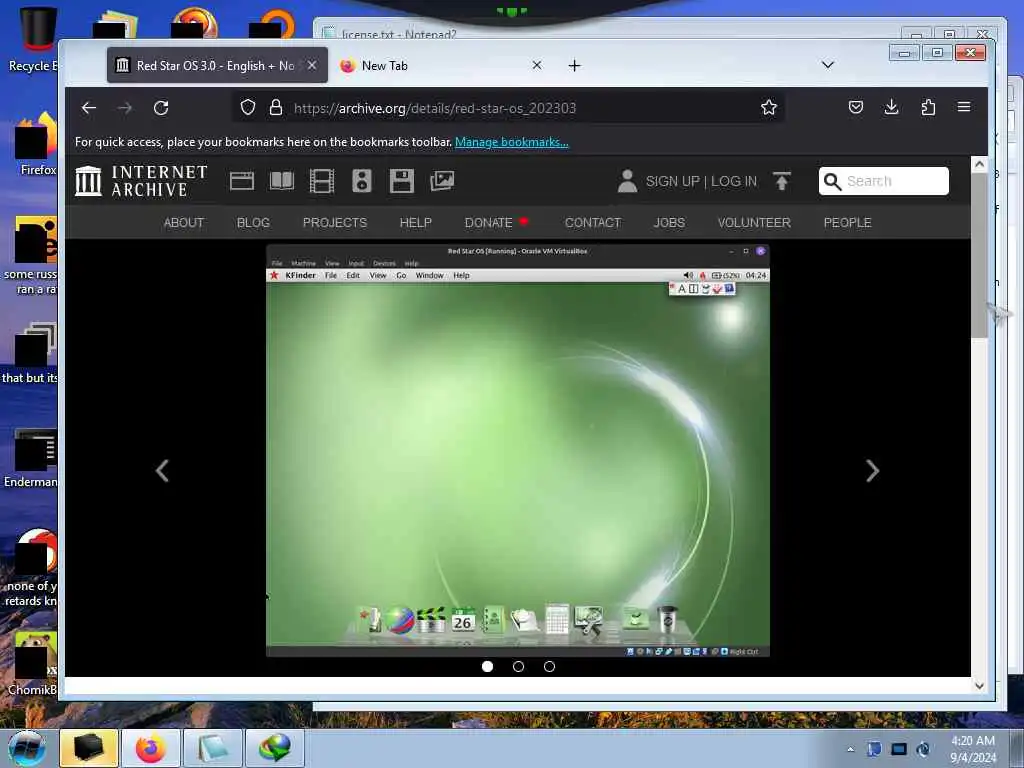Go back using browser back arrow

pyautogui.click(x=89, y=108)
